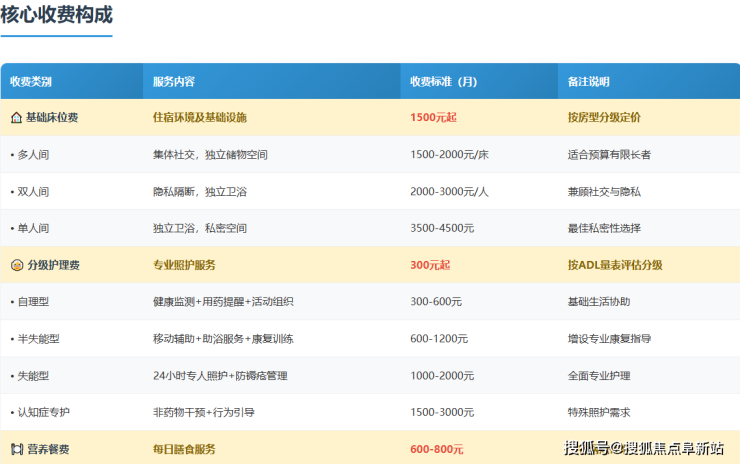Select the 服务内容 column header
Viewport: 740px width, 464px height.
pyautogui.click(x=174, y=82)
